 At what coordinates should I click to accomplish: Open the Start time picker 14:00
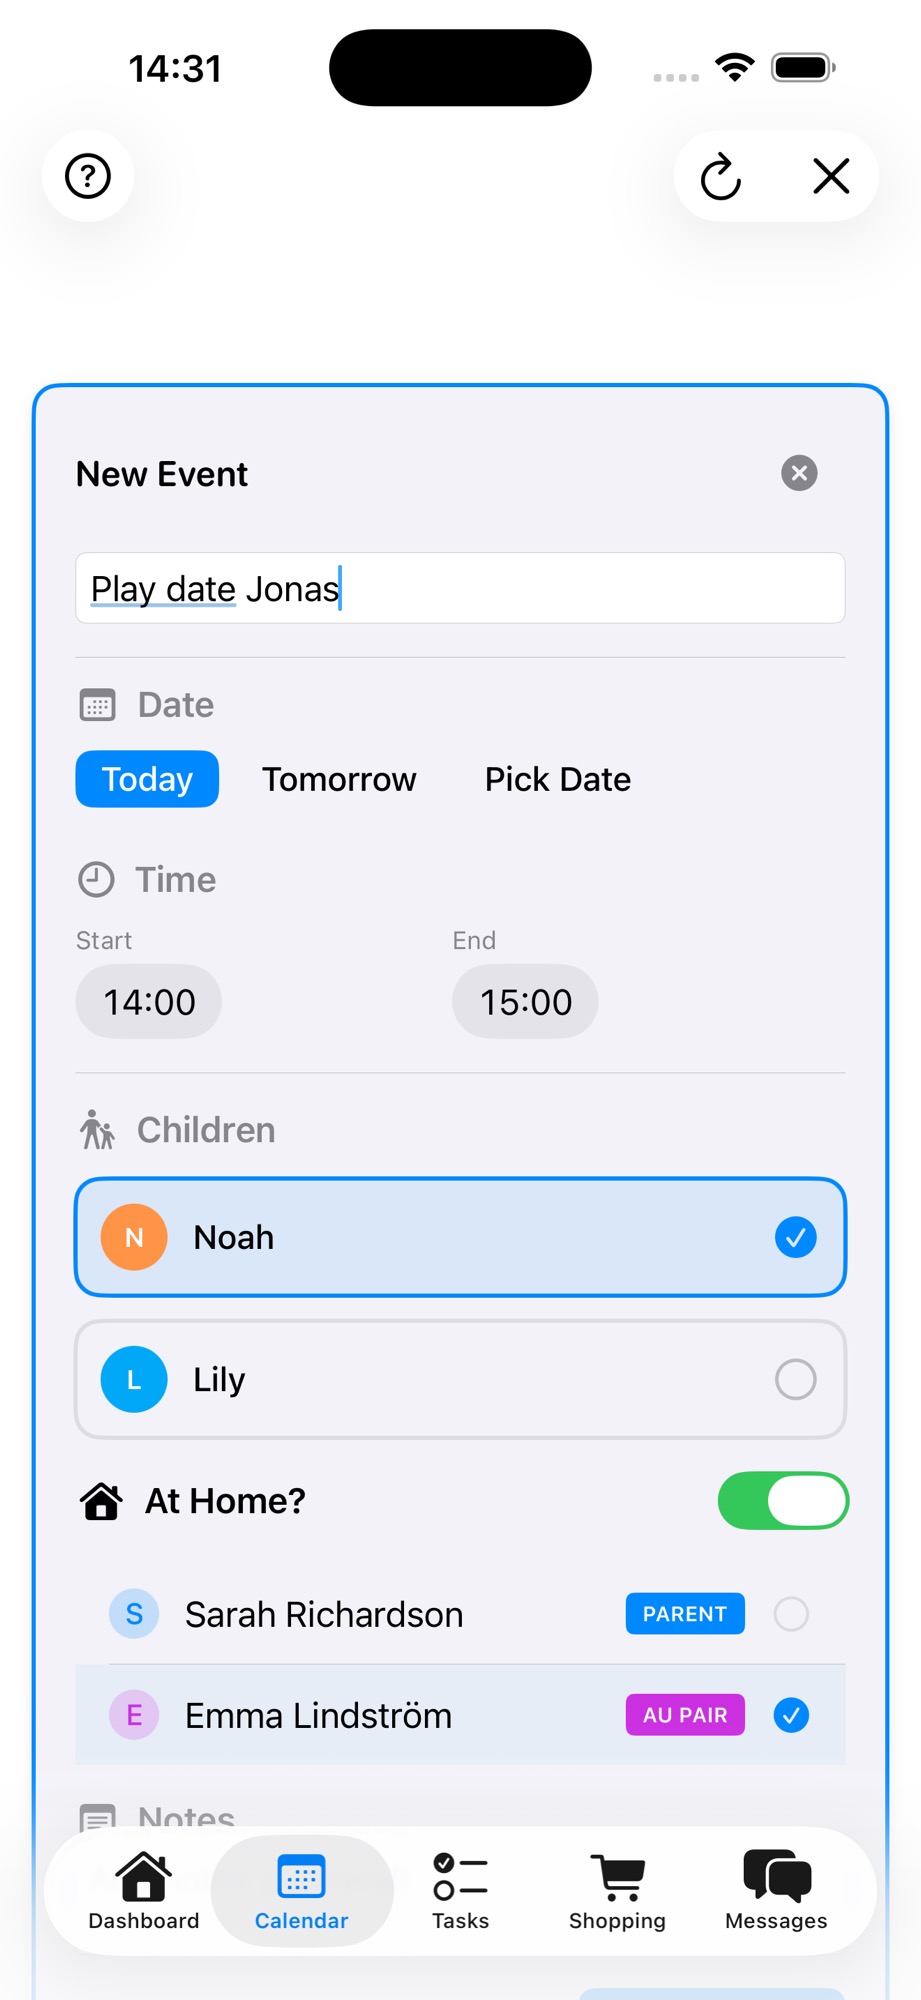point(149,1001)
